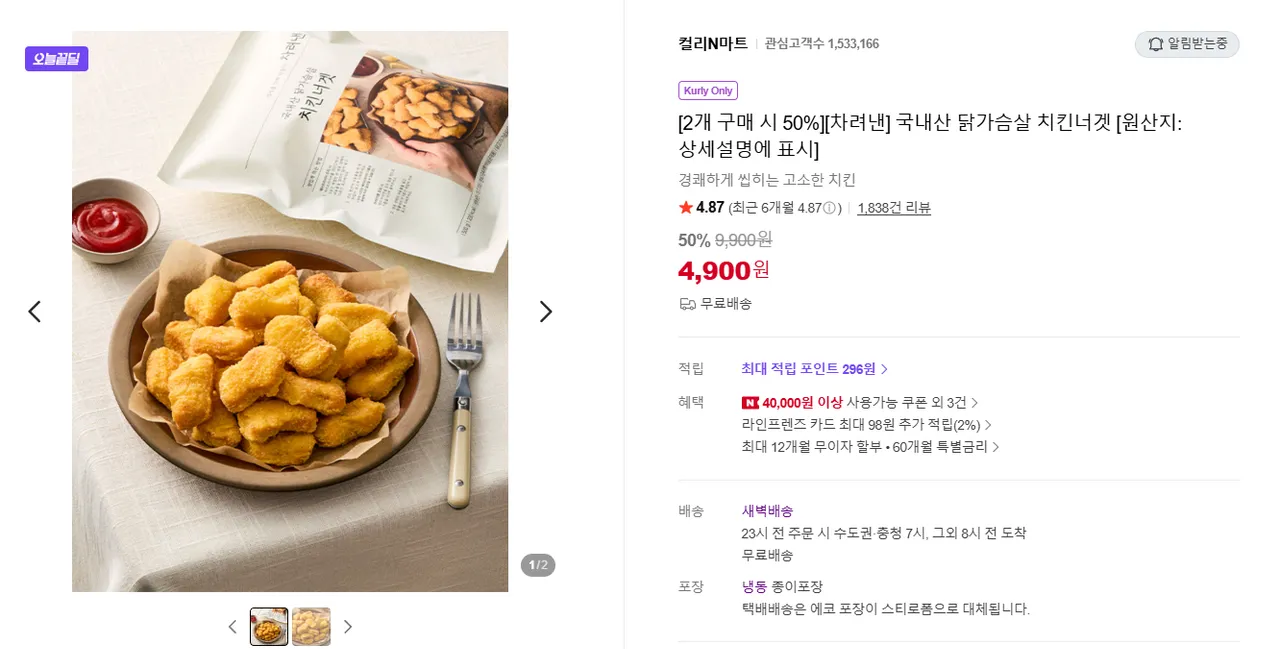Screen dimensions: 1280x649
Task: Select the second product thumbnail
Action: click(311, 627)
